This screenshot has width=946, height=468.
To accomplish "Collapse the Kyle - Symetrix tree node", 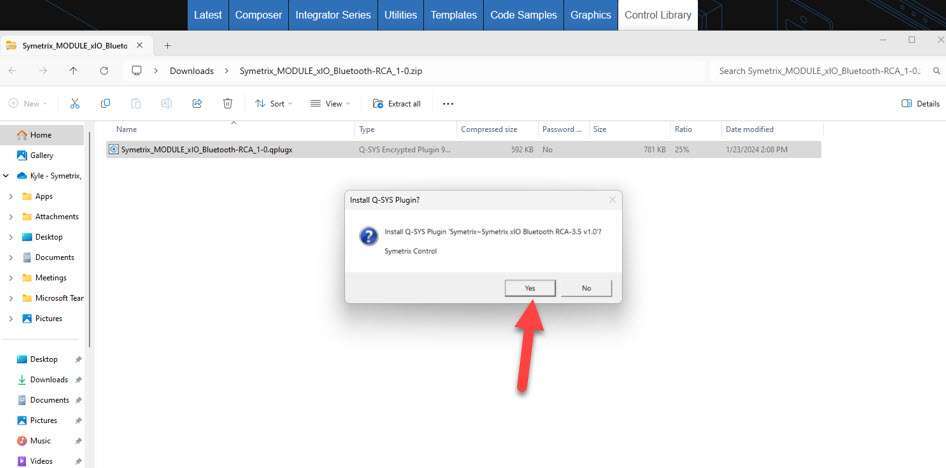I will [x=6, y=176].
